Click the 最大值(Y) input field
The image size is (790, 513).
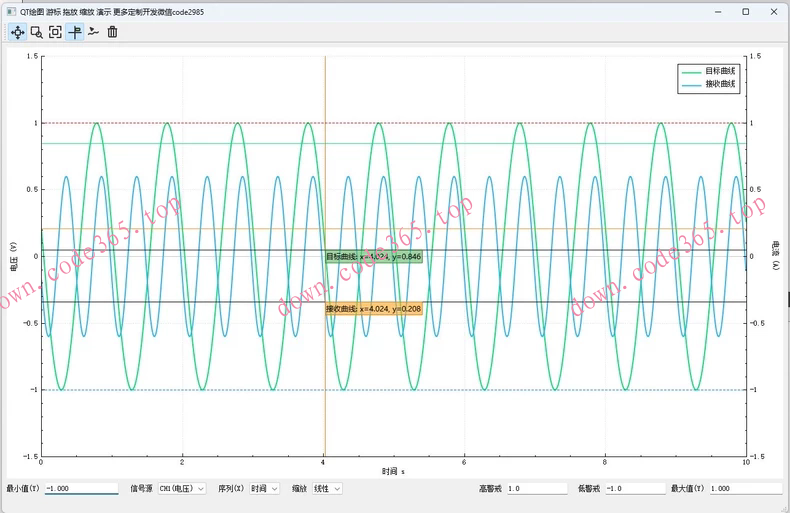[745, 489]
